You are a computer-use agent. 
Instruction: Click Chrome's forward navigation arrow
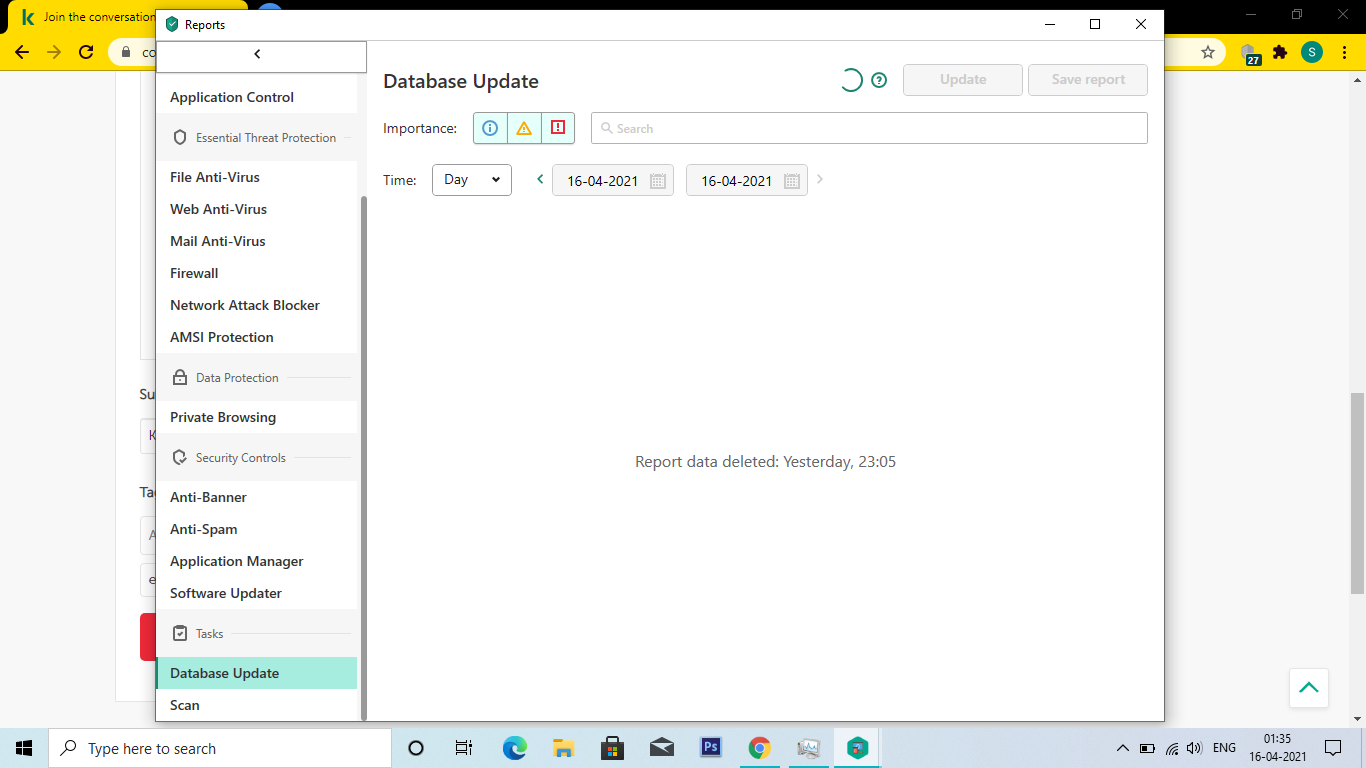click(x=54, y=52)
